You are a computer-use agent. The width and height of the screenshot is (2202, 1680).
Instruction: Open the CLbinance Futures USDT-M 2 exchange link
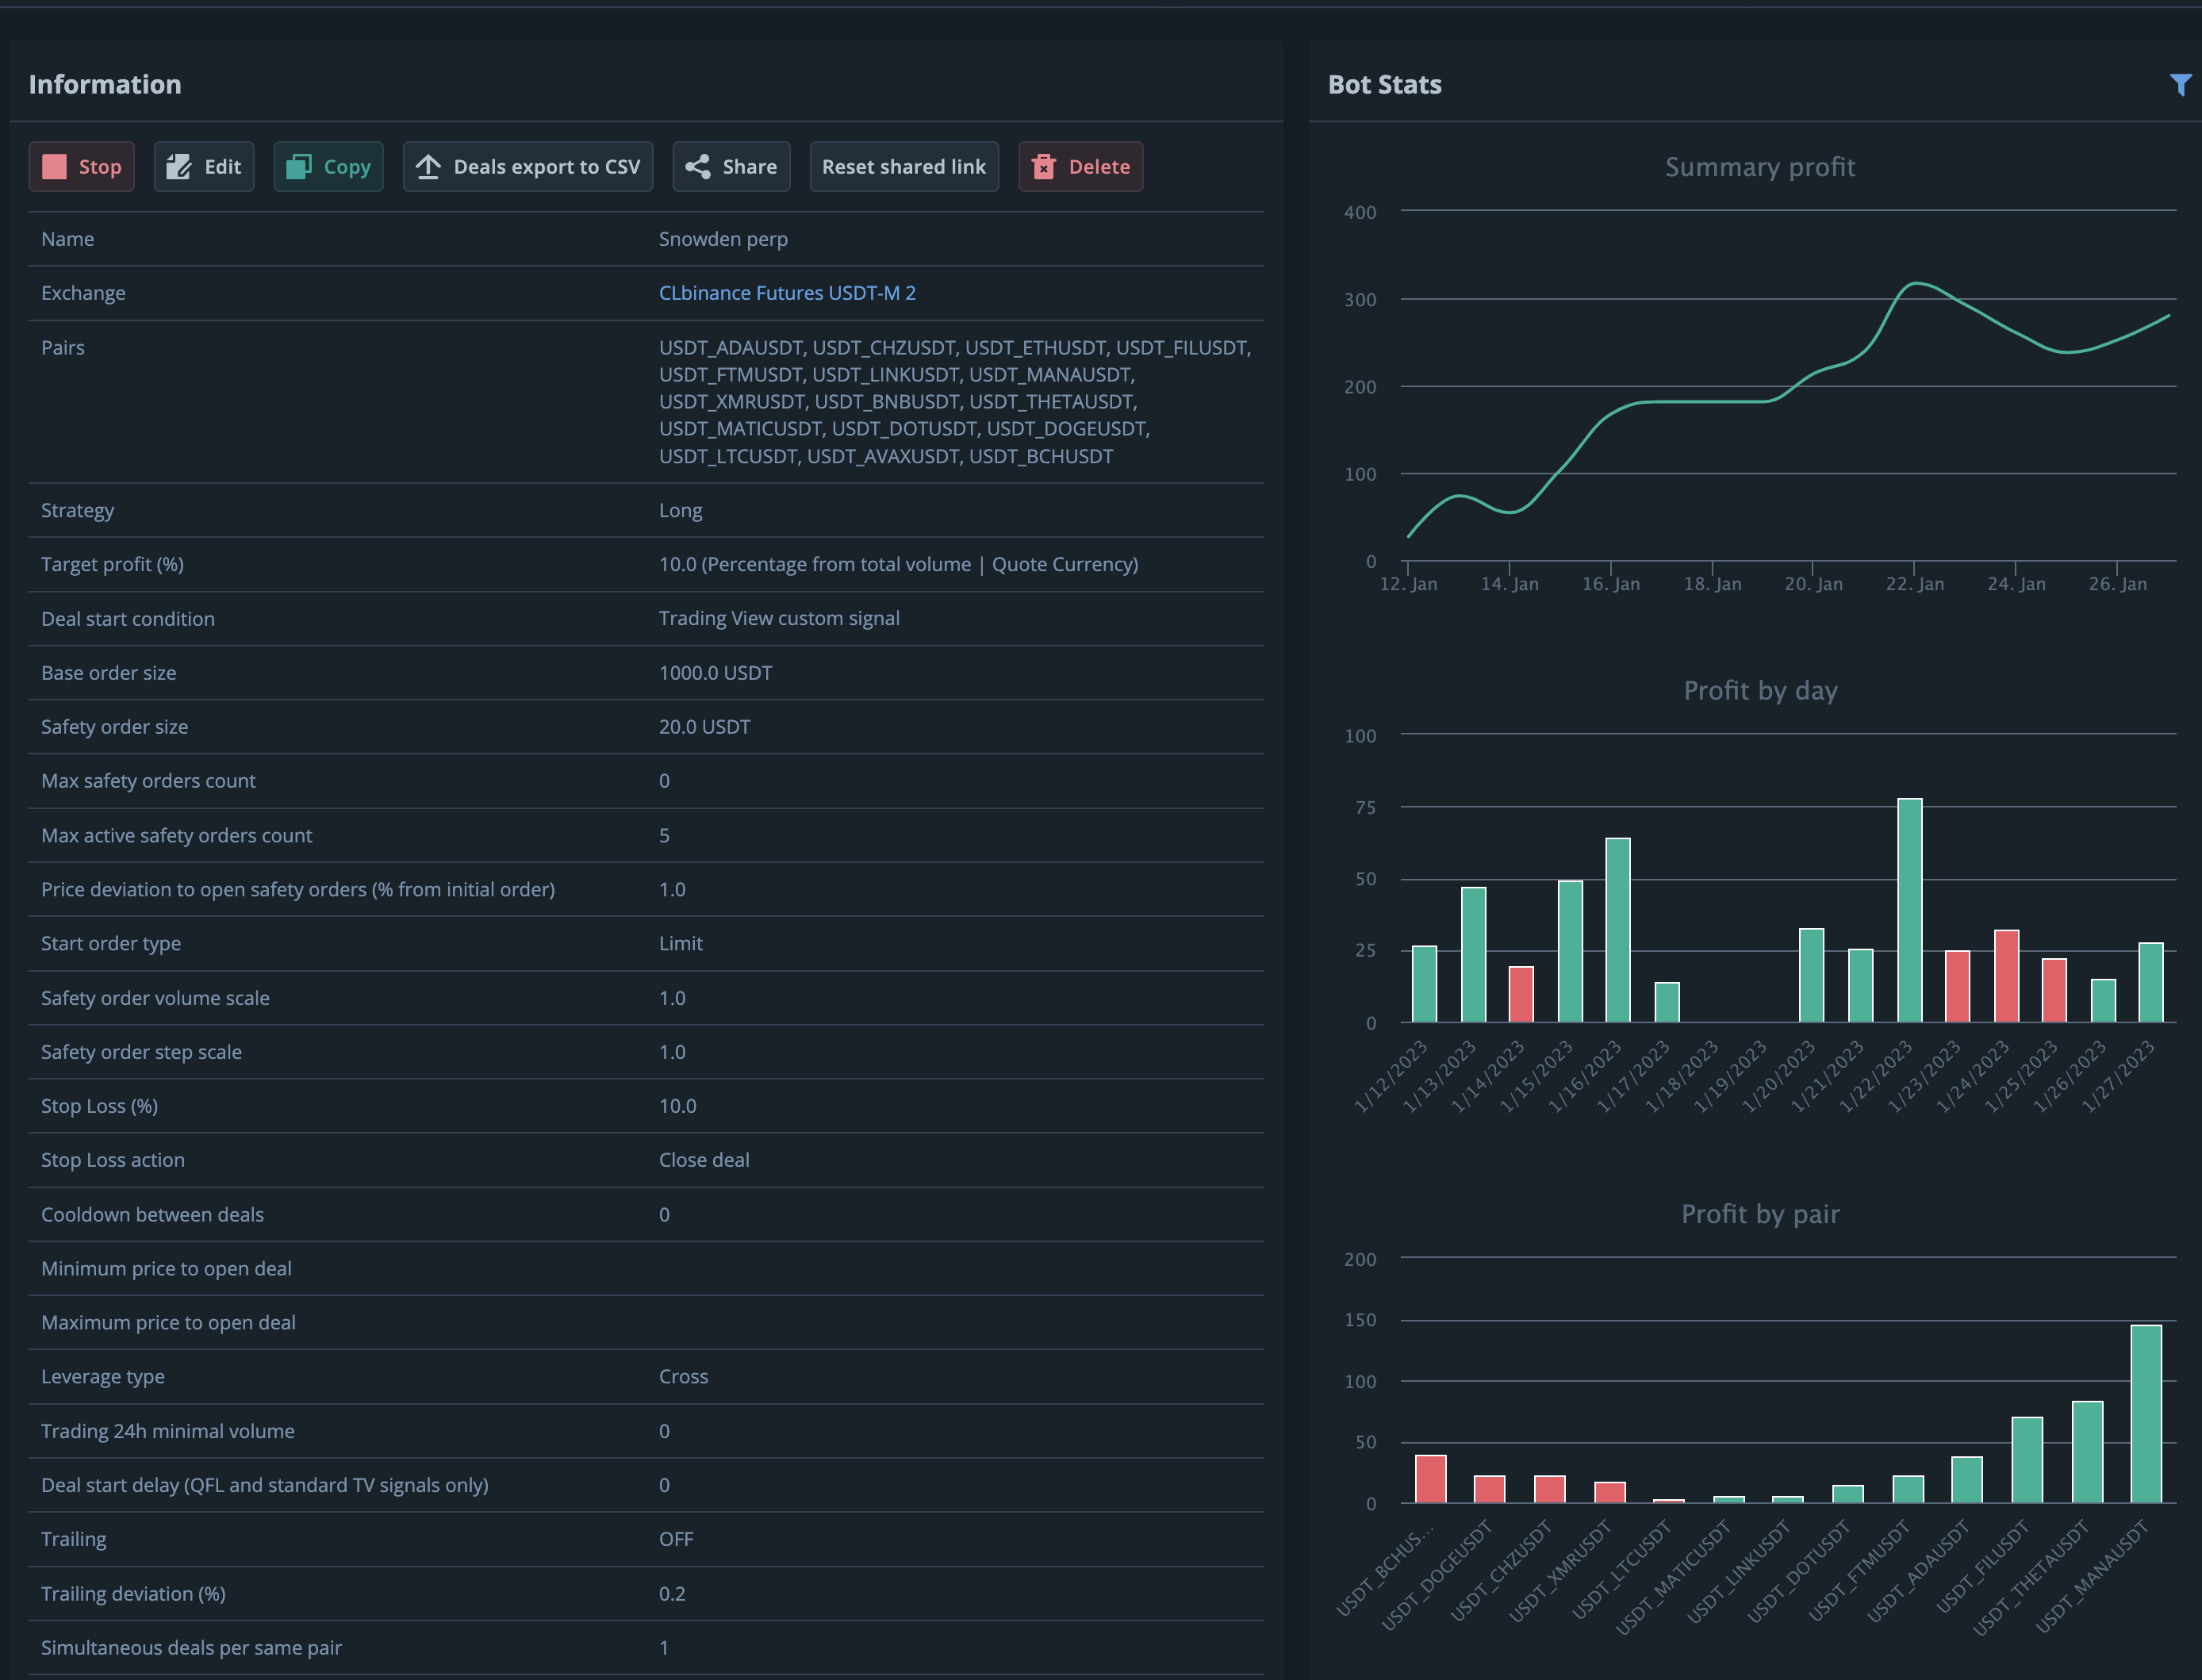(x=787, y=293)
